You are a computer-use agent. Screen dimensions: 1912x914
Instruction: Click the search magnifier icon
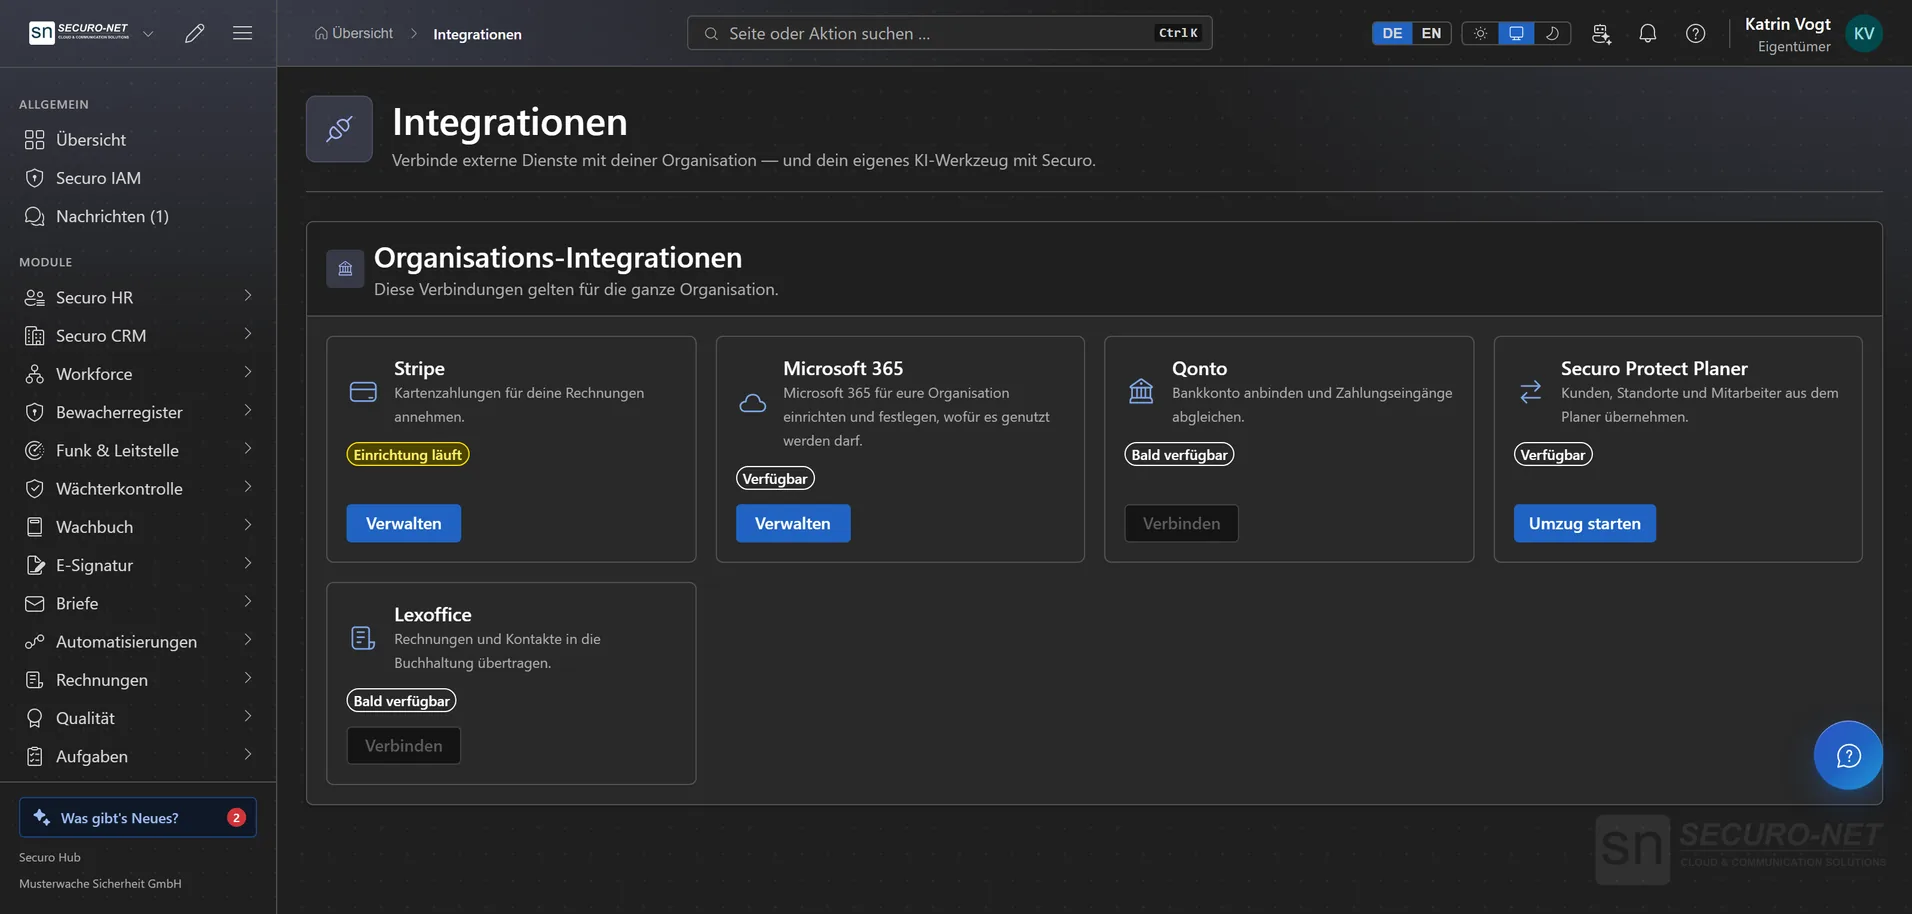point(711,33)
